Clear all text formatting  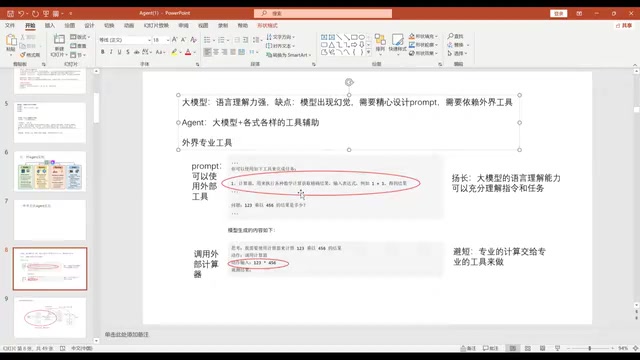[x=193, y=40]
